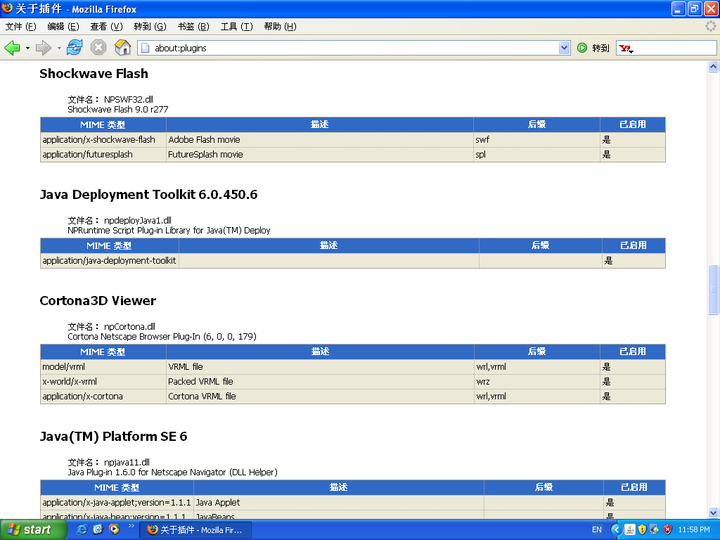Open the 工具 (Tools) menu
The height and width of the screenshot is (540, 720).
click(236, 26)
